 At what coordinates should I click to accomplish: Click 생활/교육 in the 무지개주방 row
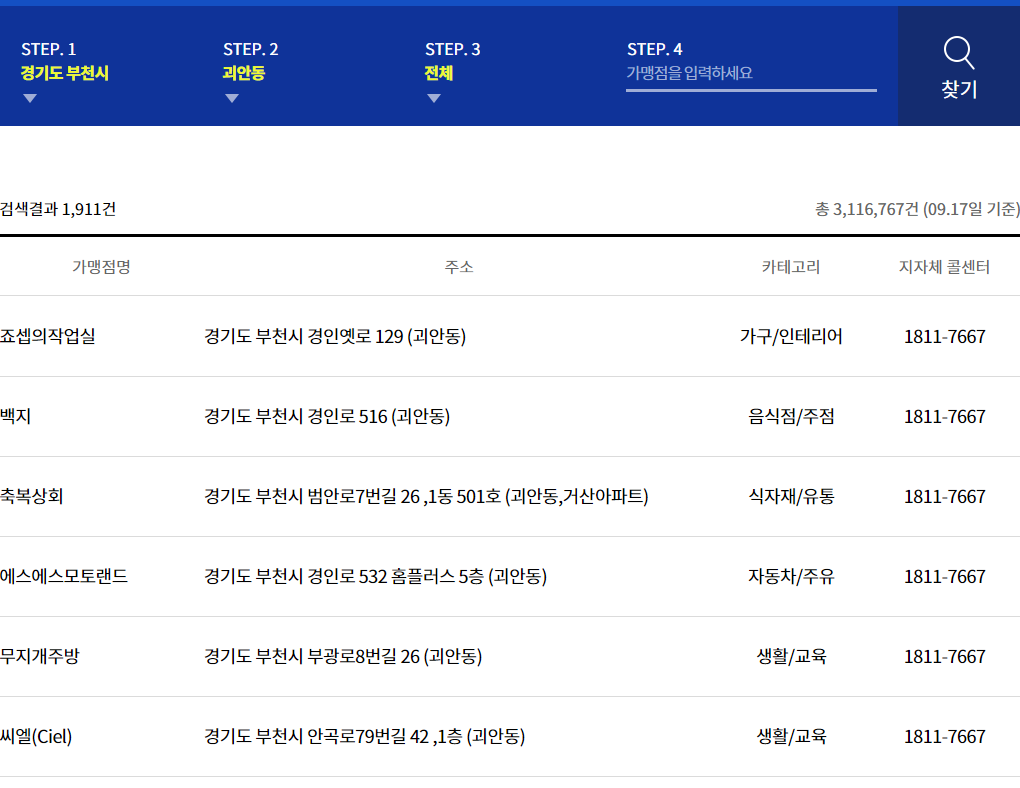[x=791, y=657]
